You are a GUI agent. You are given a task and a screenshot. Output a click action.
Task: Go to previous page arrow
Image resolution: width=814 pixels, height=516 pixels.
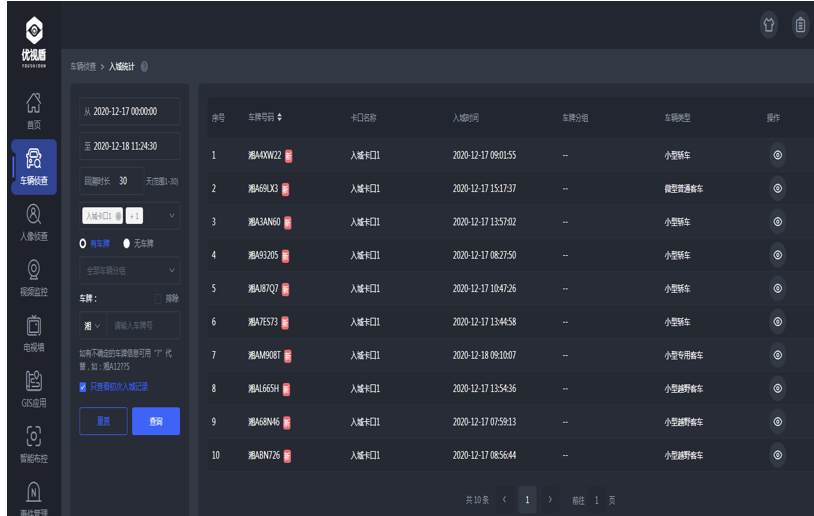coord(504,499)
